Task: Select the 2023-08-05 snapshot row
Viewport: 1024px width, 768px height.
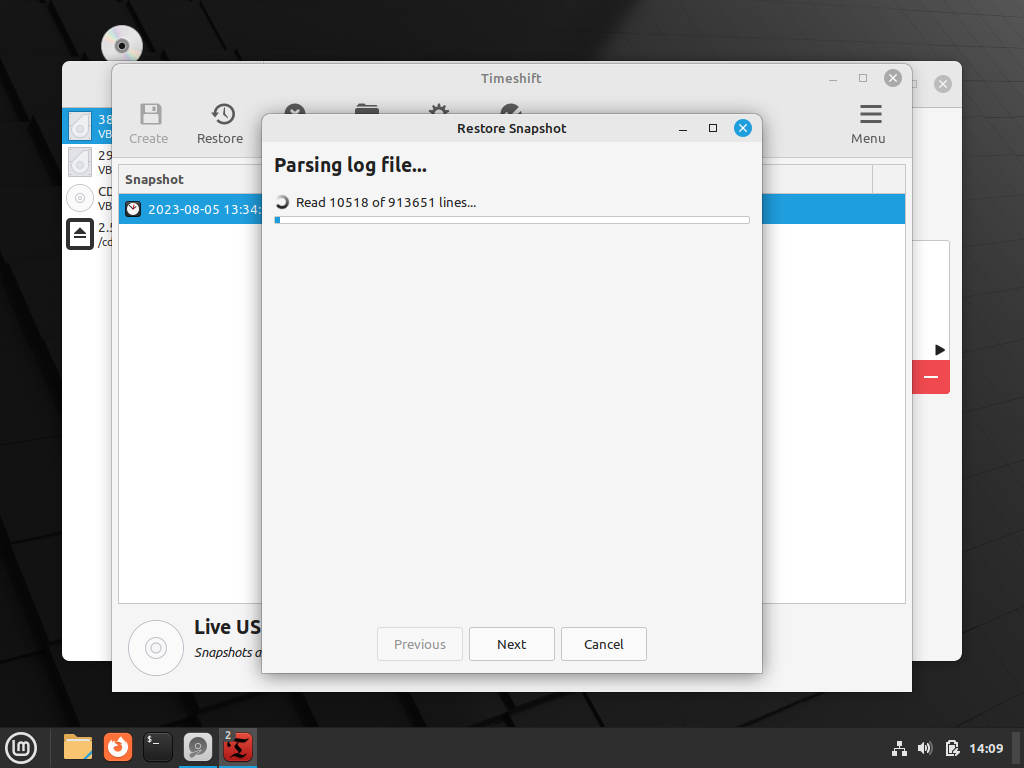Action: coord(512,209)
